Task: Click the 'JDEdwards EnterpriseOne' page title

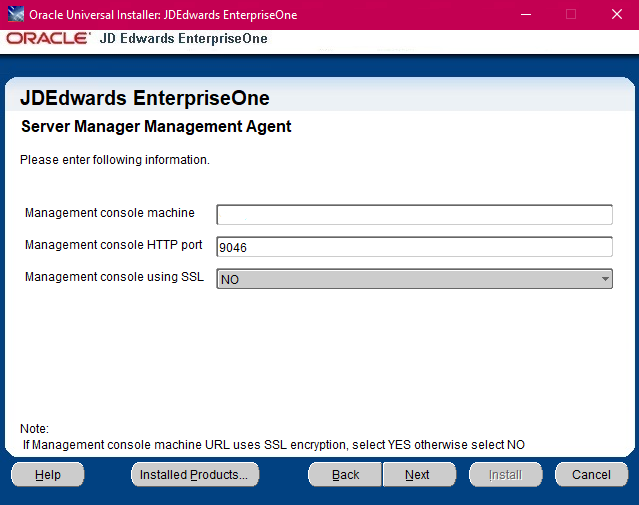Action: click(x=145, y=98)
